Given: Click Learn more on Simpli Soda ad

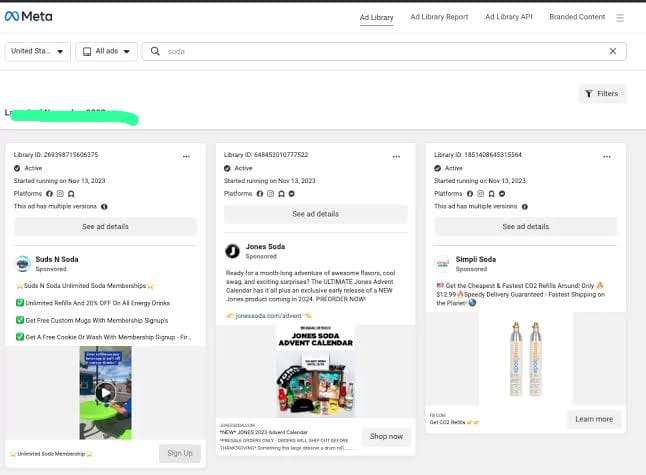Looking at the screenshot, I should pyautogui.click(x=594, y=419).
